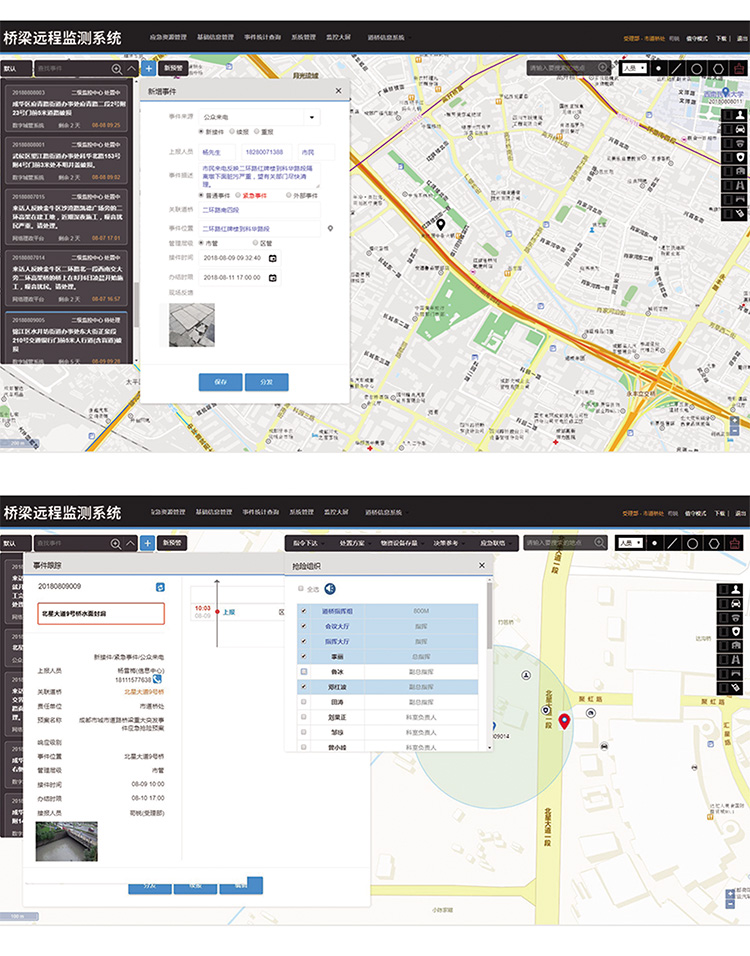The width and height of the screenshot is (750, 956).
Task: Click the black location marker on the map
Action: click(x=439, y=224)
